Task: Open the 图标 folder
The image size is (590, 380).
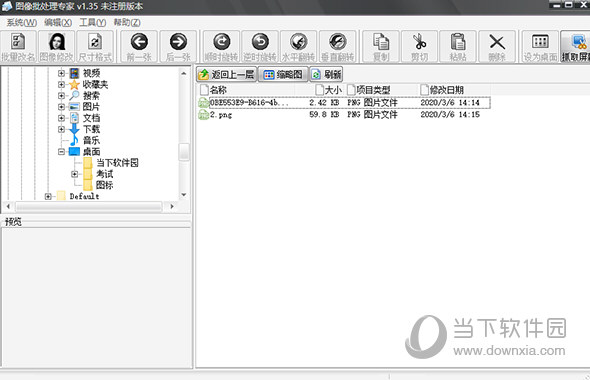Action: coord(105,185)
